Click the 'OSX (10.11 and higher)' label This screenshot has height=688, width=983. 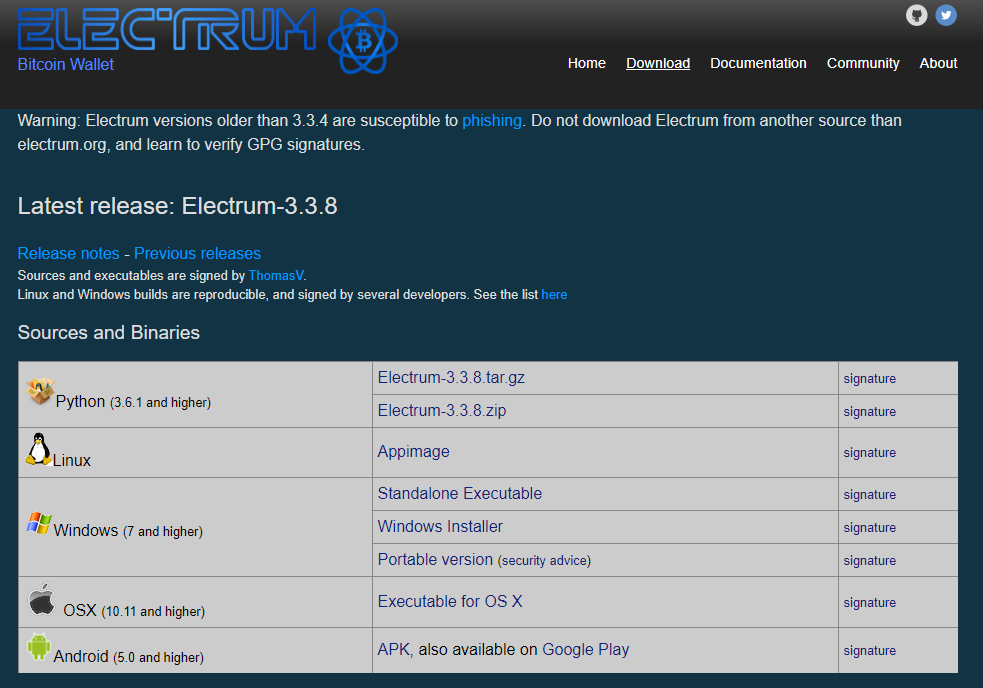[x=134, y=610]
